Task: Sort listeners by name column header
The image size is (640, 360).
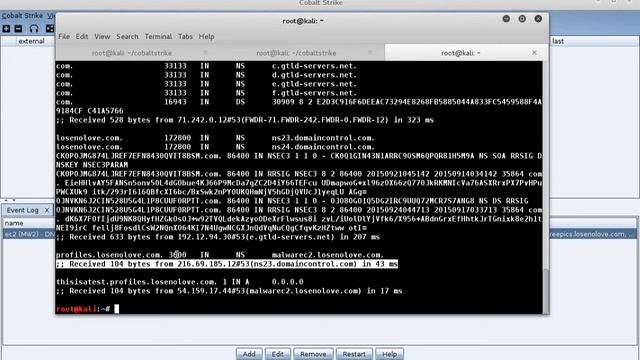Action: (x=14, y=223)
